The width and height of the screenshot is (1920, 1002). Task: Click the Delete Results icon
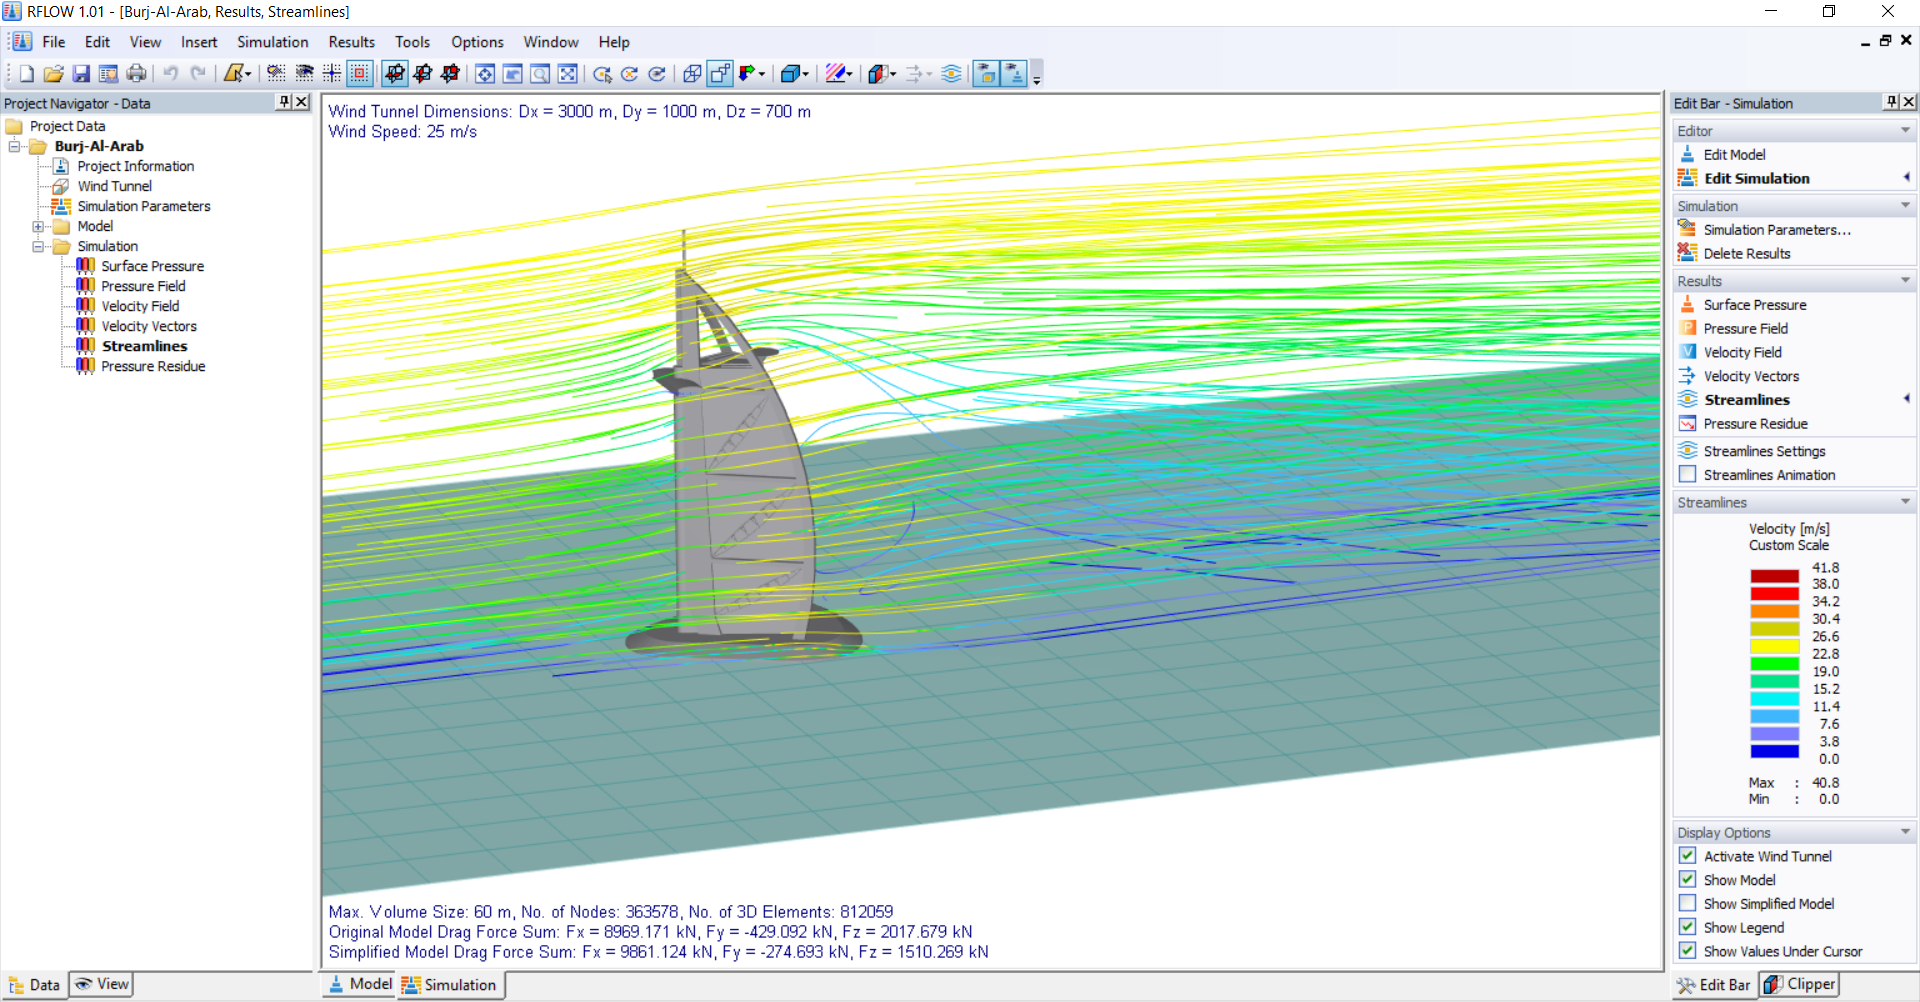[1688, 253]
